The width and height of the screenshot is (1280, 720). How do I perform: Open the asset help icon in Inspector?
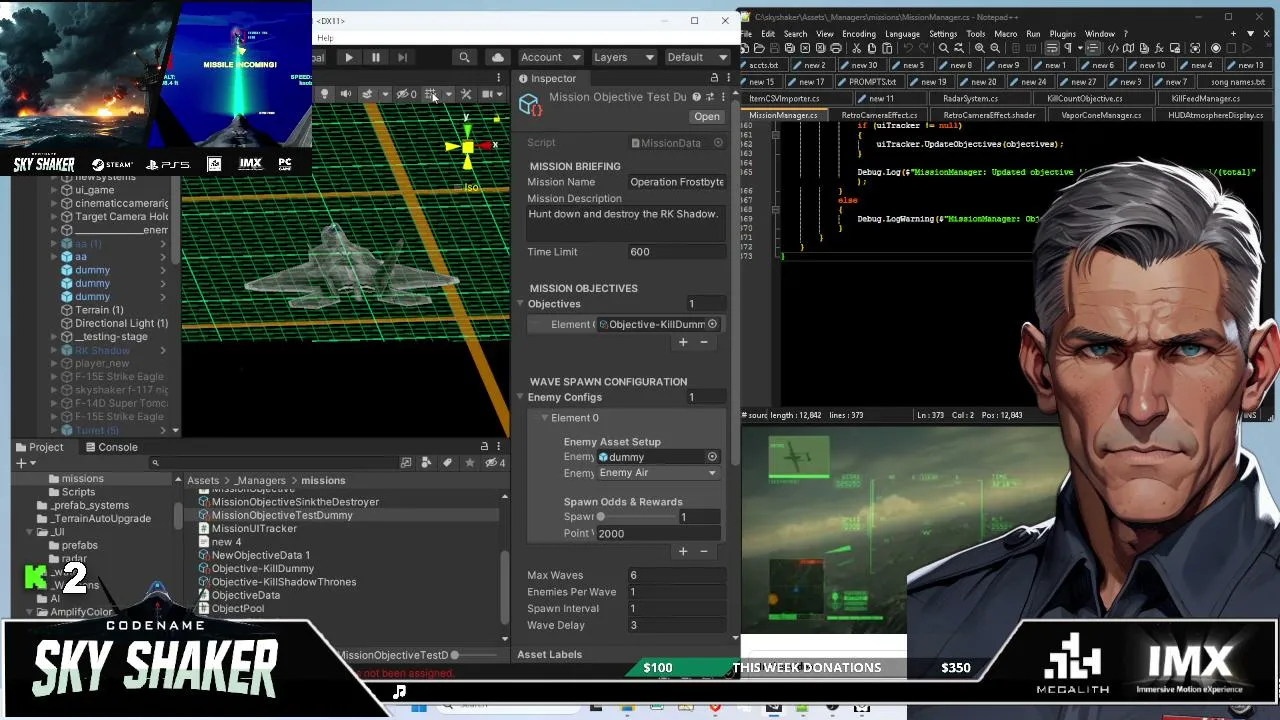click(x=697, y=97)
